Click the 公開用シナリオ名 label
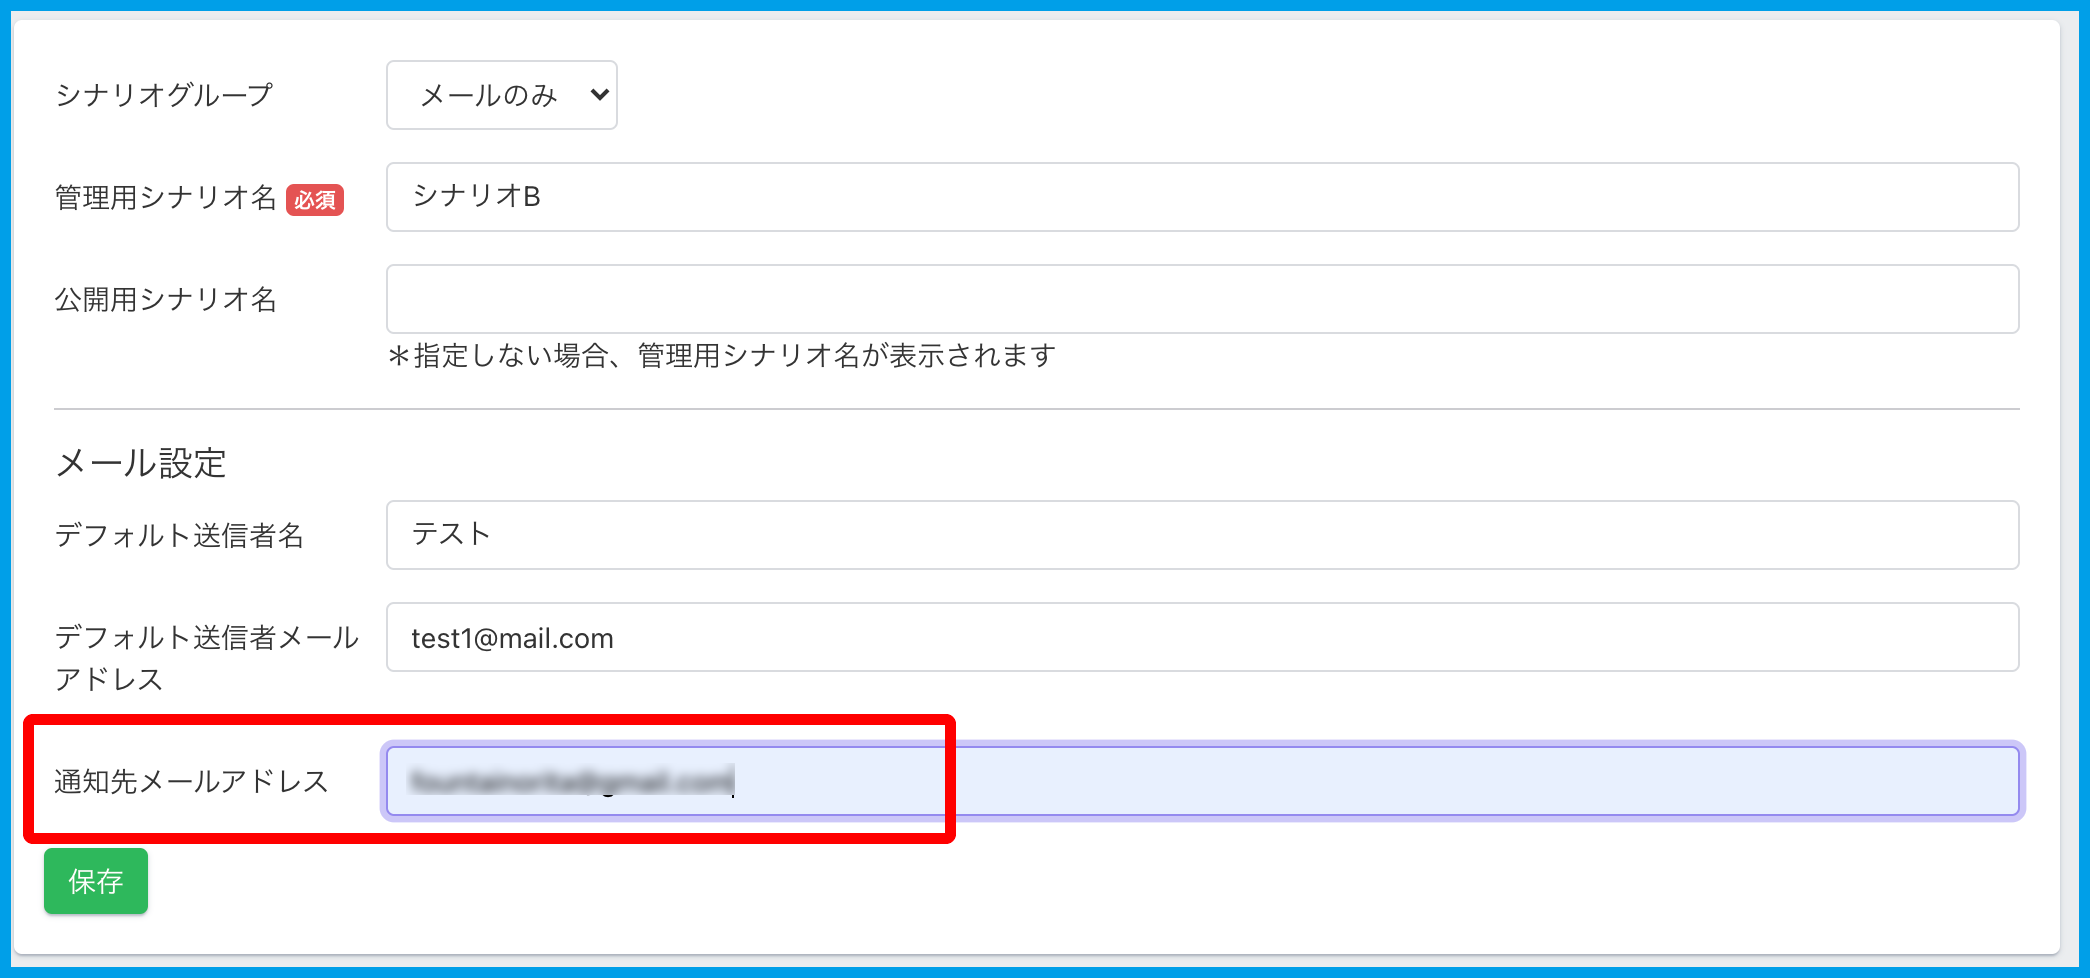Screen dimensions: 2090x978 (165, 299)
